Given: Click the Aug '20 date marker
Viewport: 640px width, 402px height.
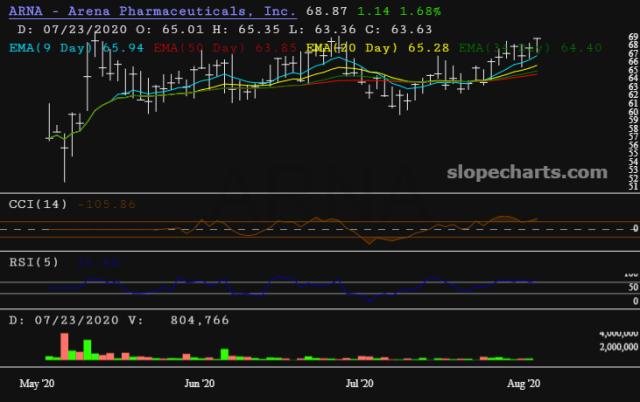Looking at the screenshot, I should click(x=523, y=383).
